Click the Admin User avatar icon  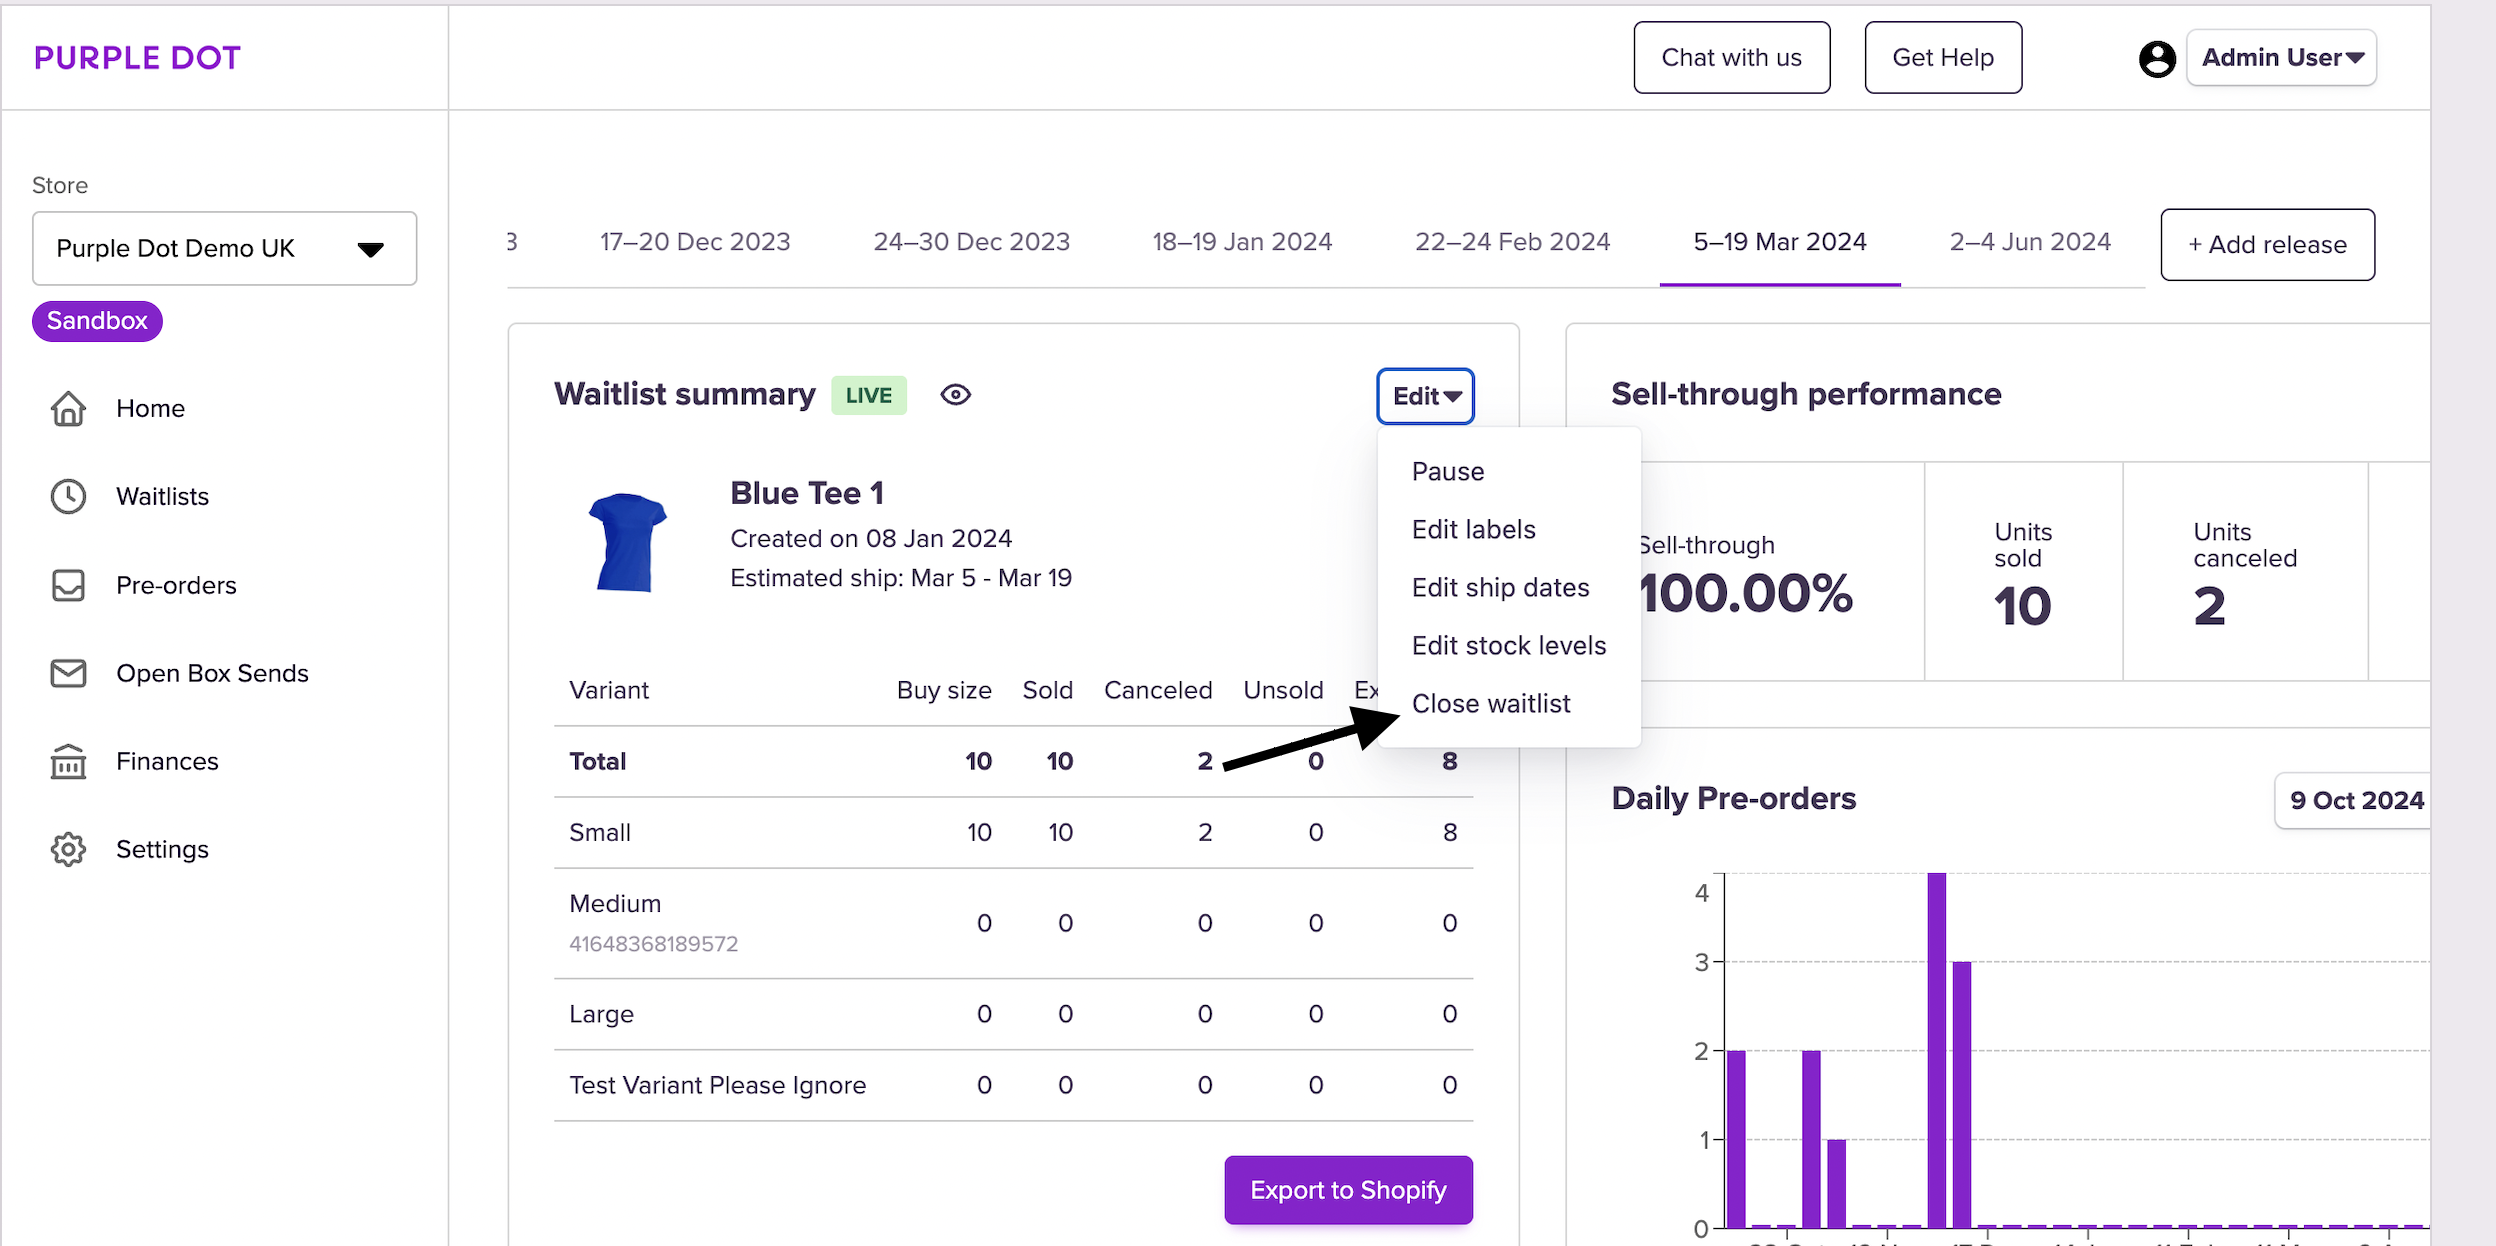pos(2156,59)
